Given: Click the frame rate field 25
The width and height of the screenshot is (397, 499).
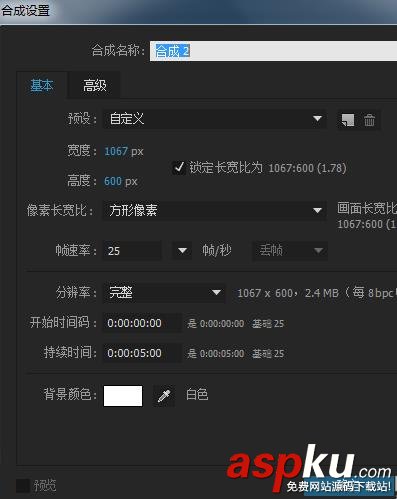Looking at the screenshot, I should pos(132,251).
